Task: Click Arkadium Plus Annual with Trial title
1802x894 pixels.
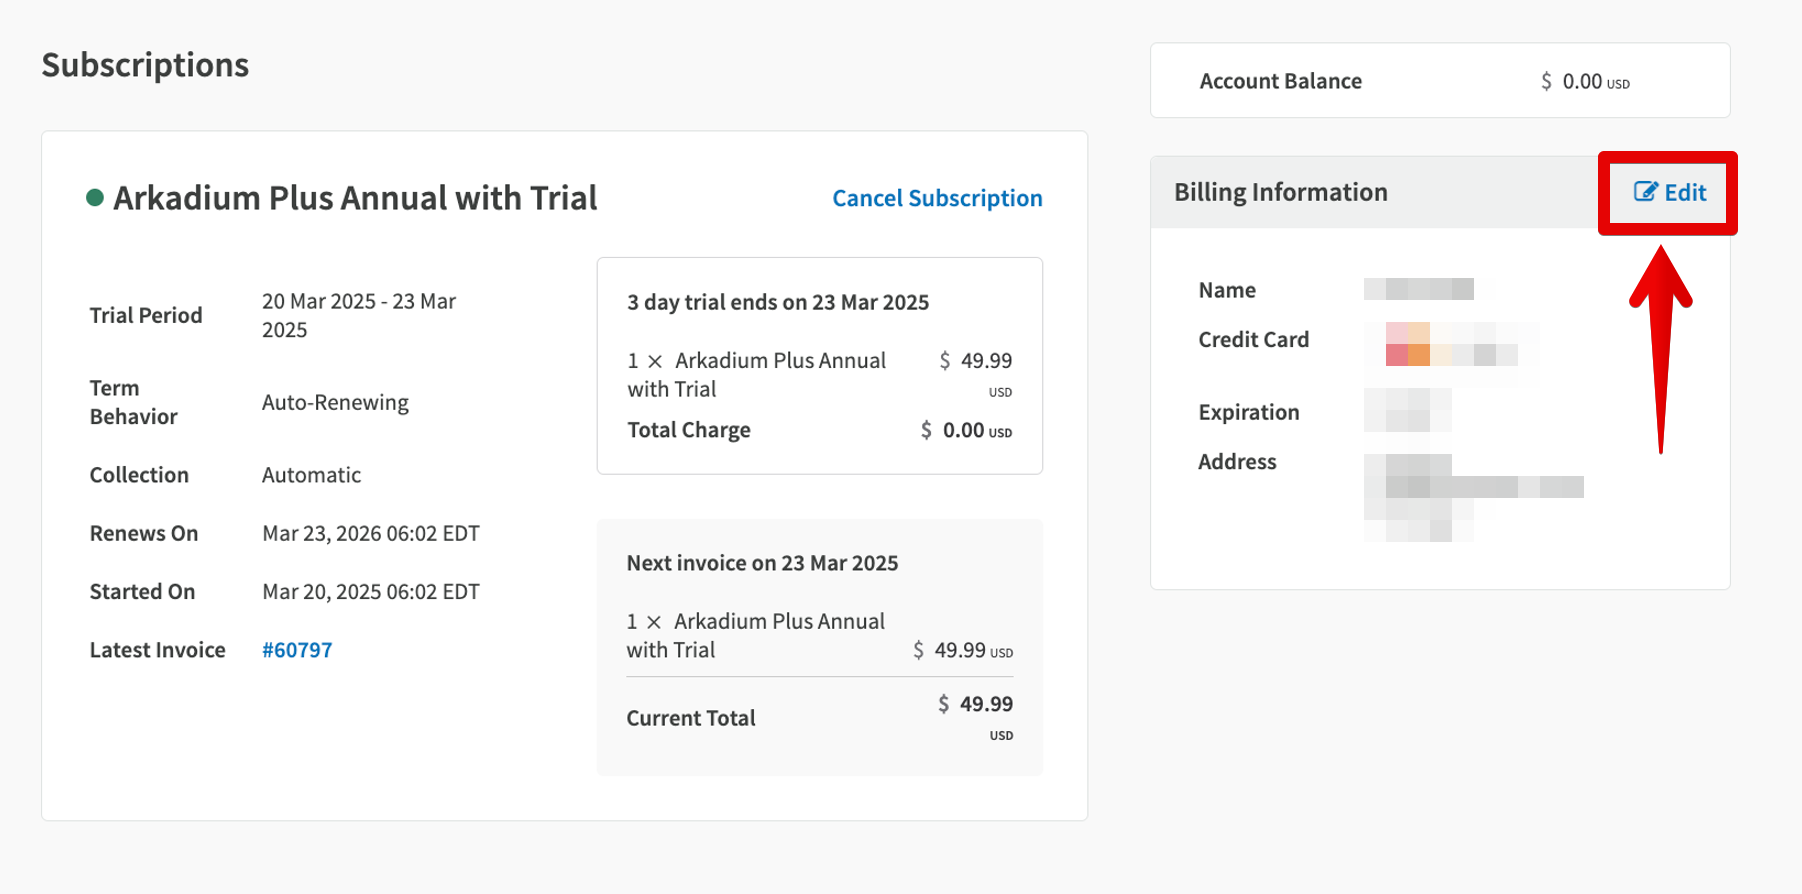Action: 355,198
